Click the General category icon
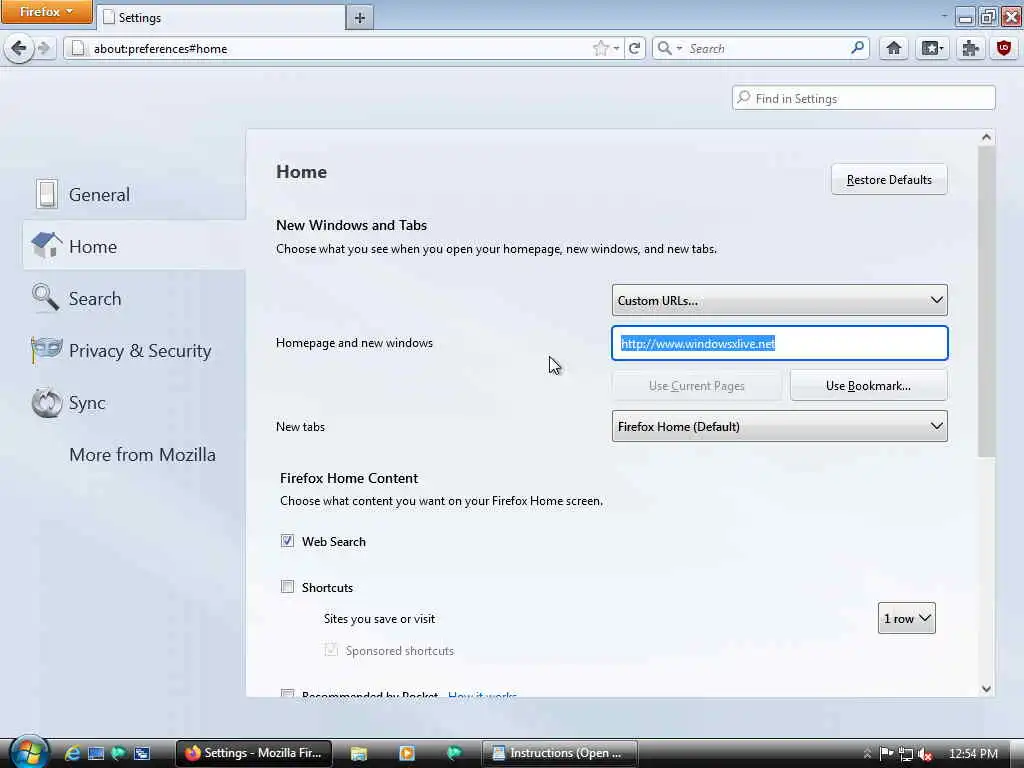 tap(47, 194)
